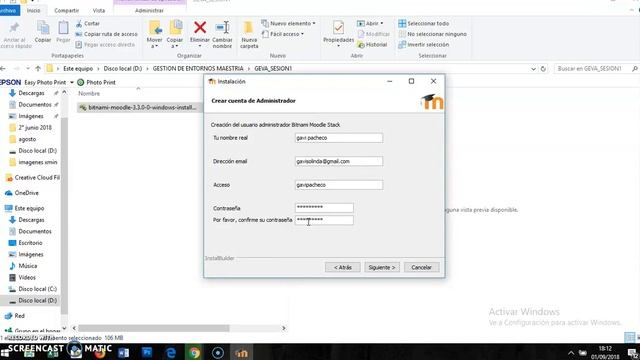Click the Photo Print button

click(x=96, y=82)
